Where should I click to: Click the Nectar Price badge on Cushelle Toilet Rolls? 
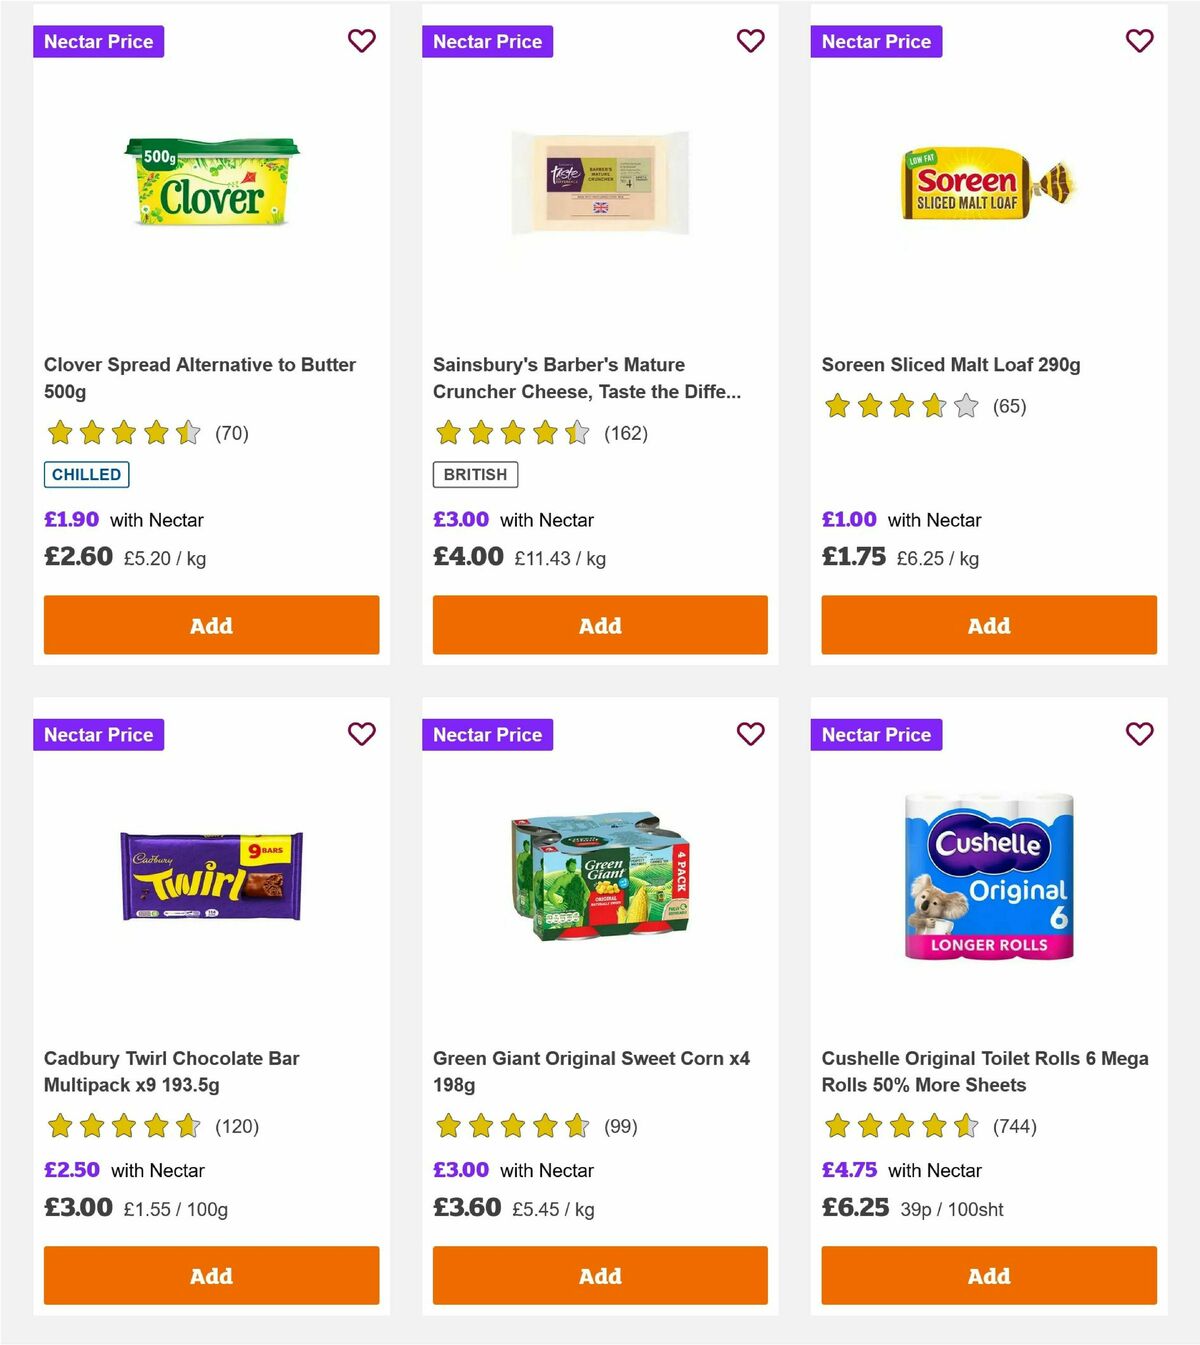[876, 734]
